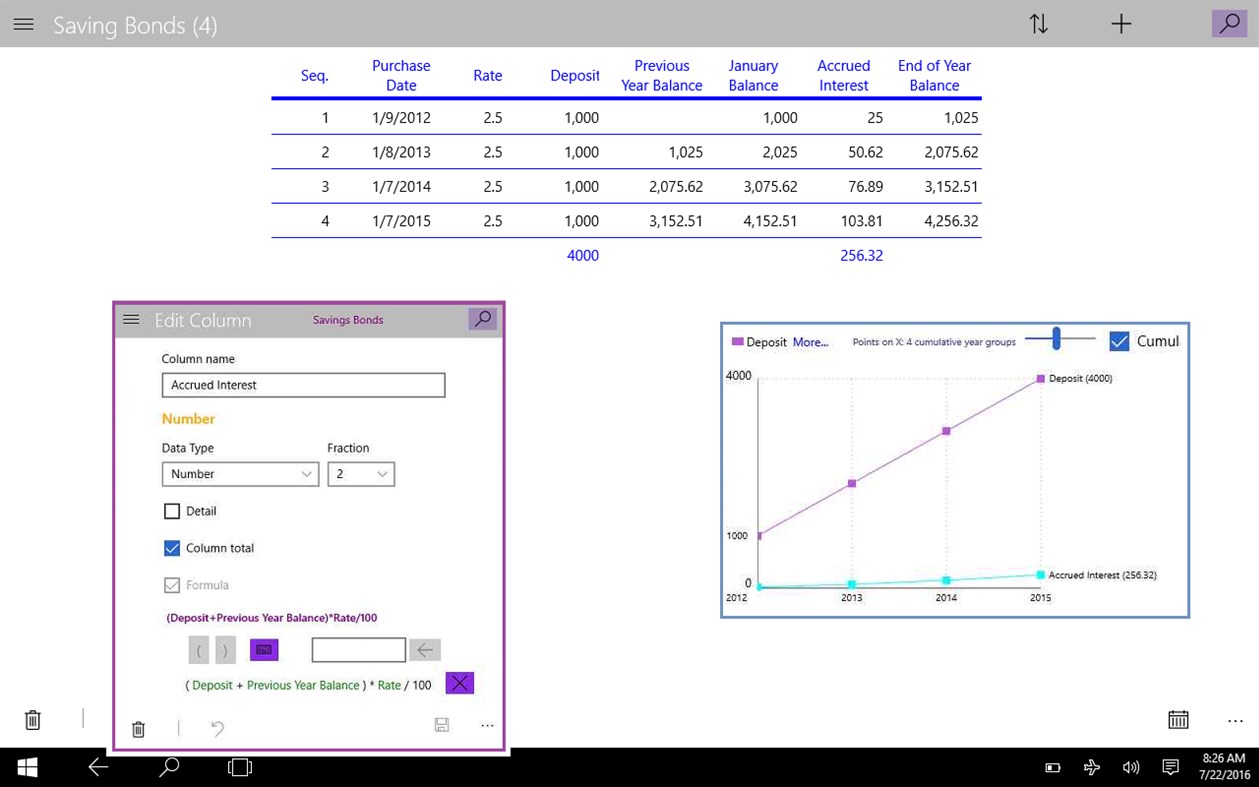Remove the formula with the purple X button
Viewport: 1259px width, 787px height.
pos(459,683)
